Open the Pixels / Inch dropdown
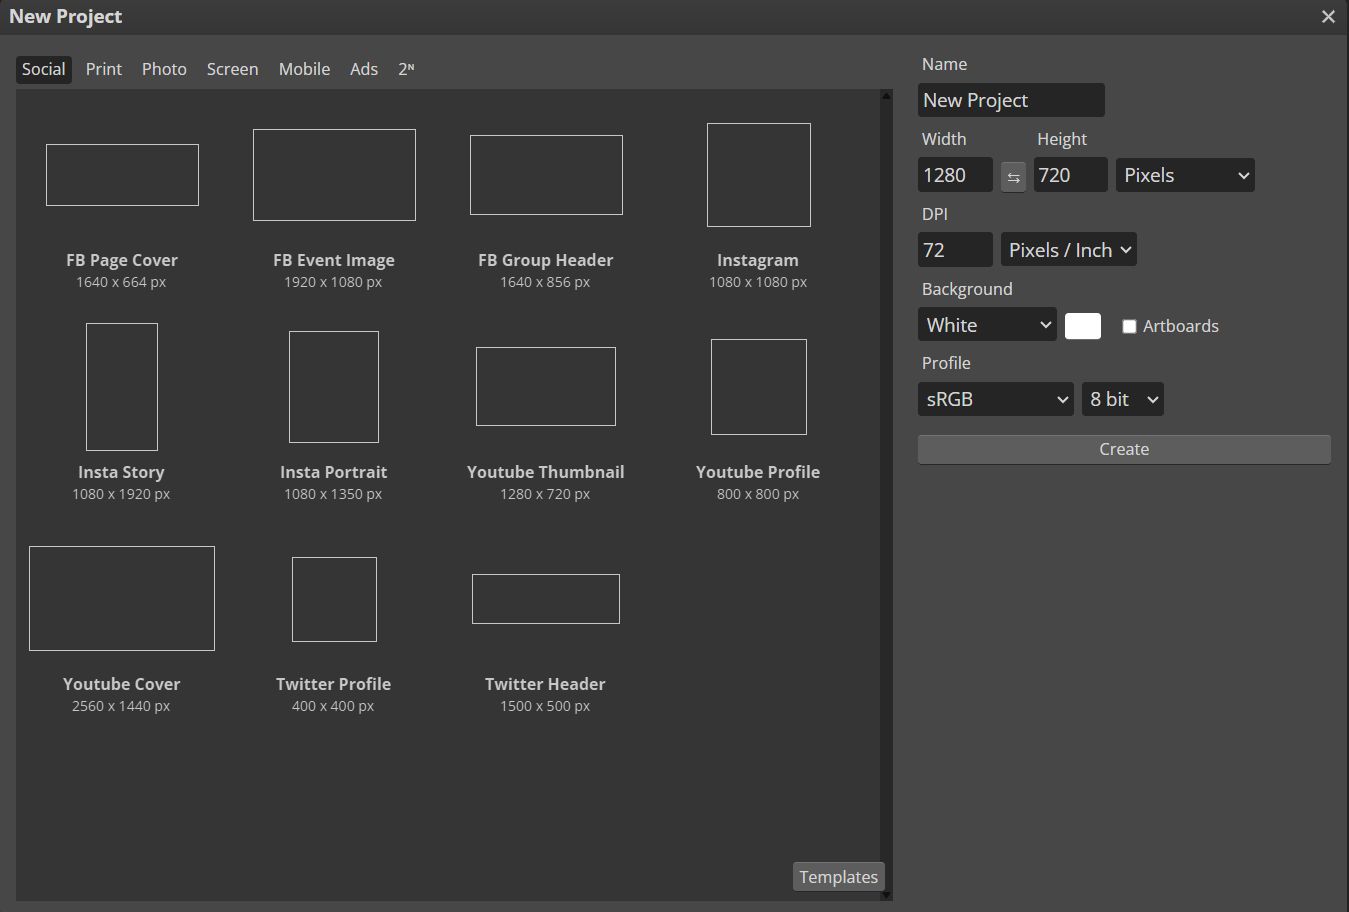The width and height of the screenshot is (1349, 912). (x=1069, y=250)
